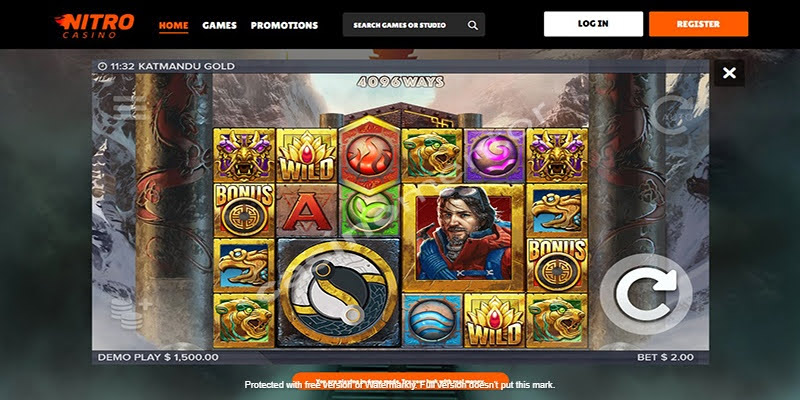The width and height of the screenshot is (800, 400).
Task: Click the top-left Bonus coin symbol
Action: (244, 211)
